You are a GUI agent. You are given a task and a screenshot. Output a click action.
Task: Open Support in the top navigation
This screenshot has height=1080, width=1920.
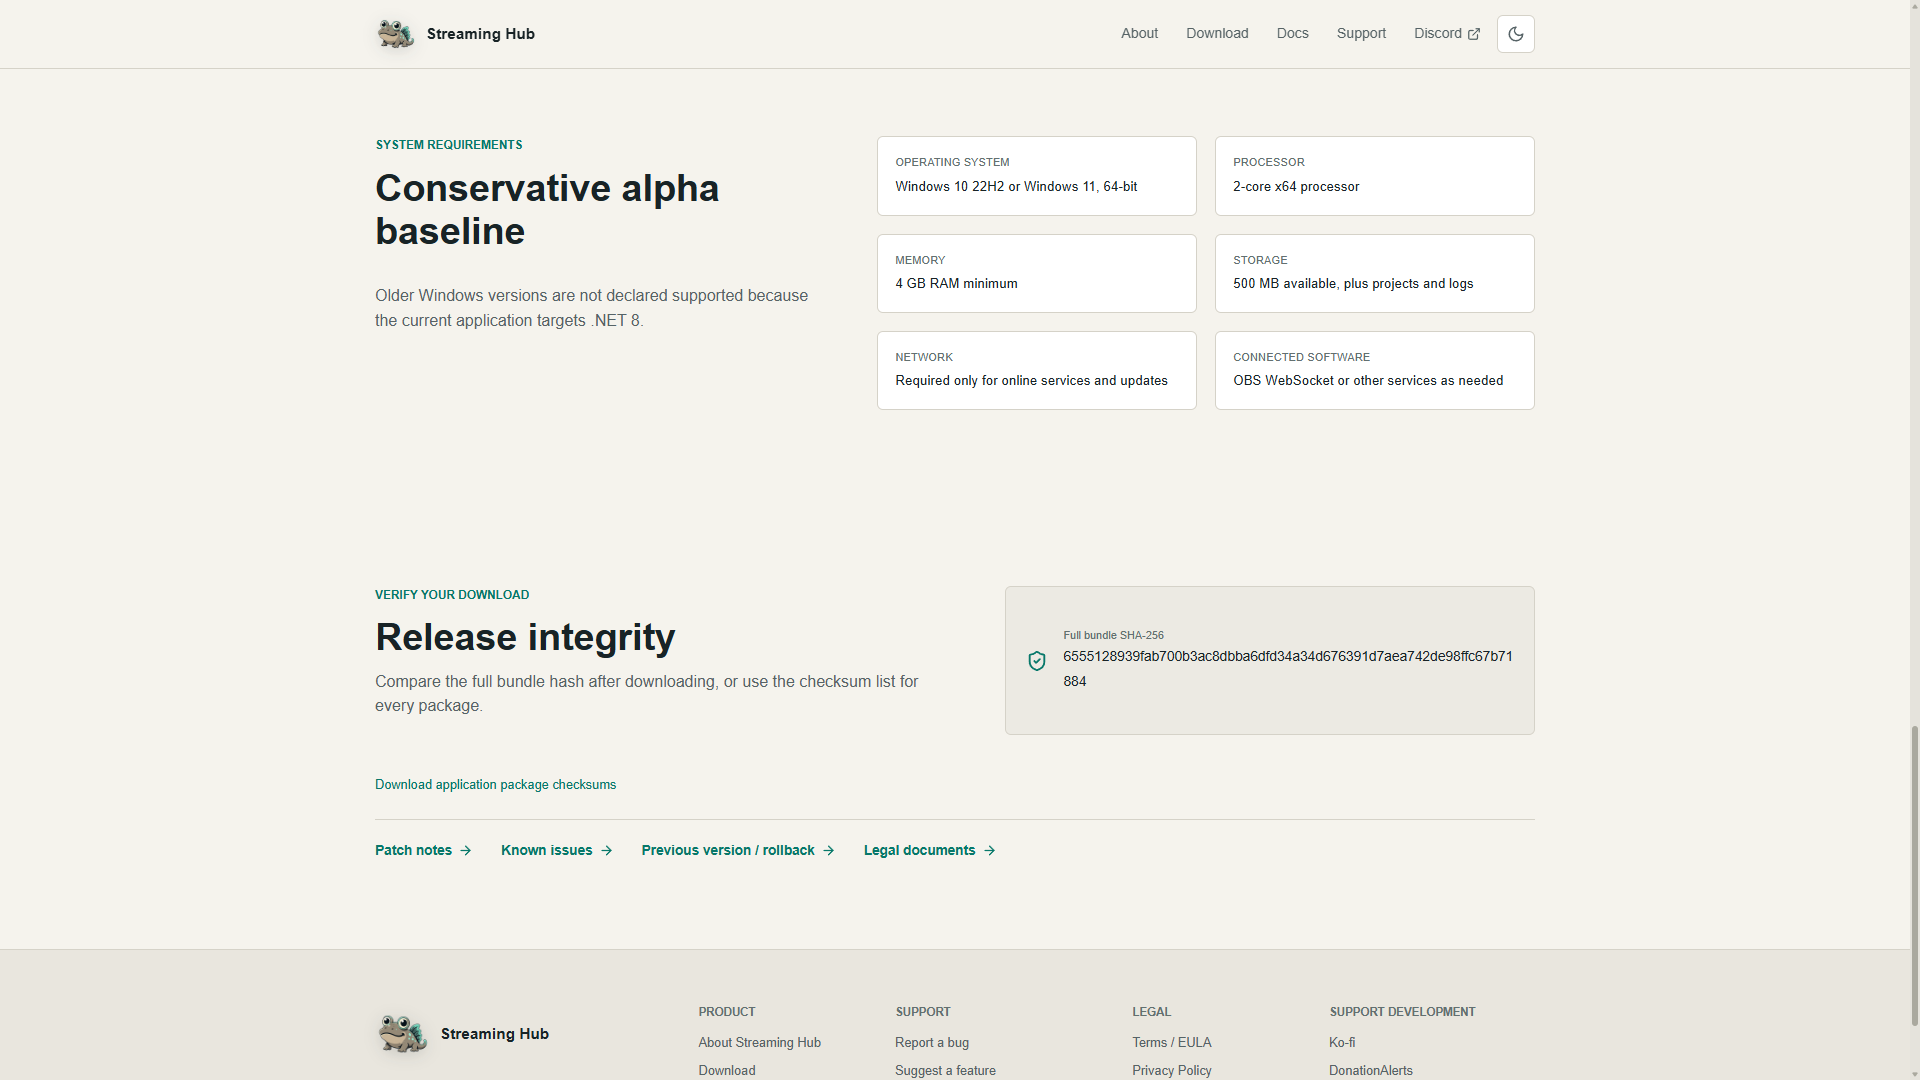pos(1361,33)
